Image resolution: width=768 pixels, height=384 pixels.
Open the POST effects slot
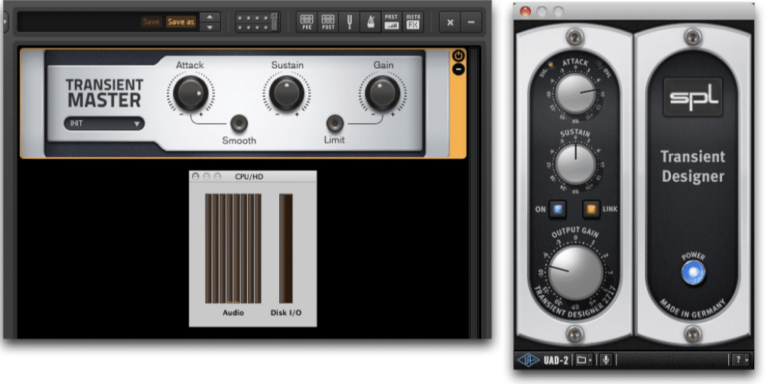[x=328, y=22]
